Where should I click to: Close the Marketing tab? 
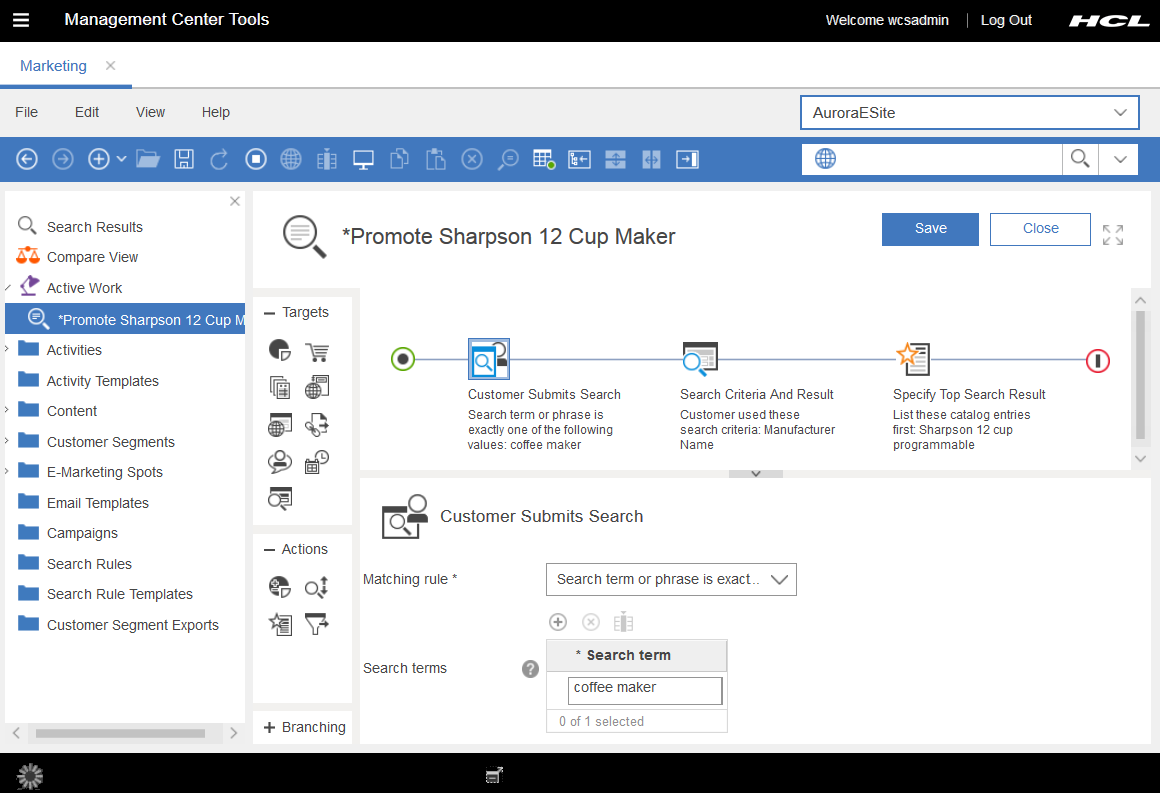click(x=110, y=65)
